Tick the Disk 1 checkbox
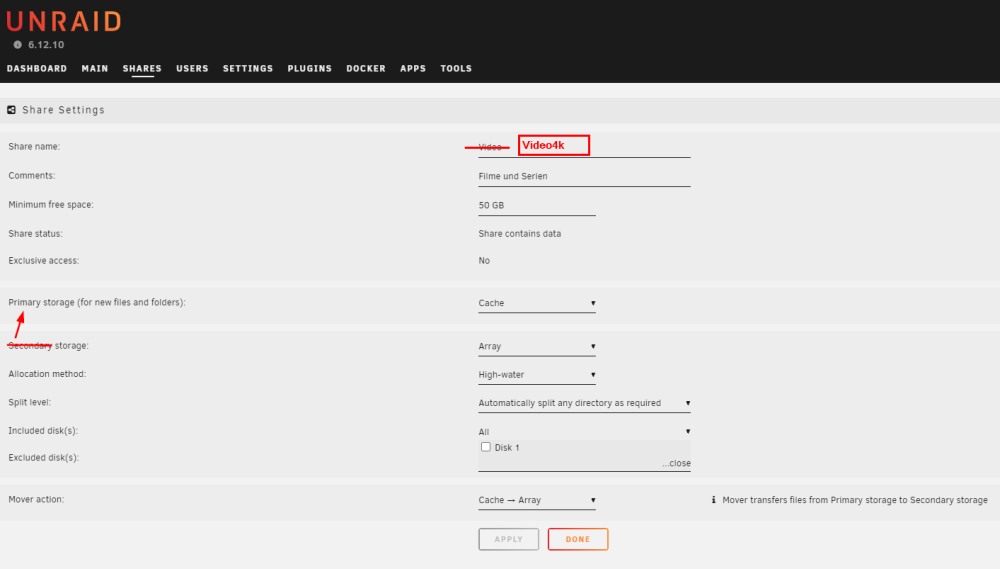Screen dimensions: 1000x569 click(486, 447)
